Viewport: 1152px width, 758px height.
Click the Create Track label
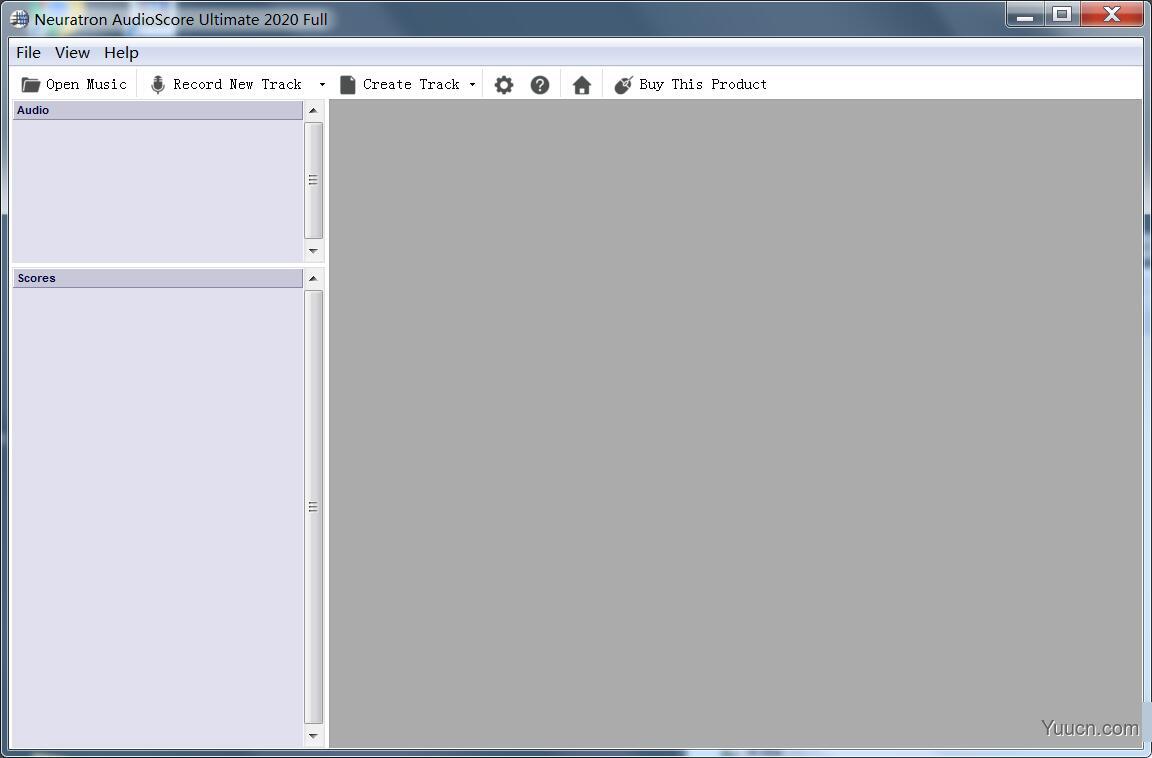tap(411, 84)
